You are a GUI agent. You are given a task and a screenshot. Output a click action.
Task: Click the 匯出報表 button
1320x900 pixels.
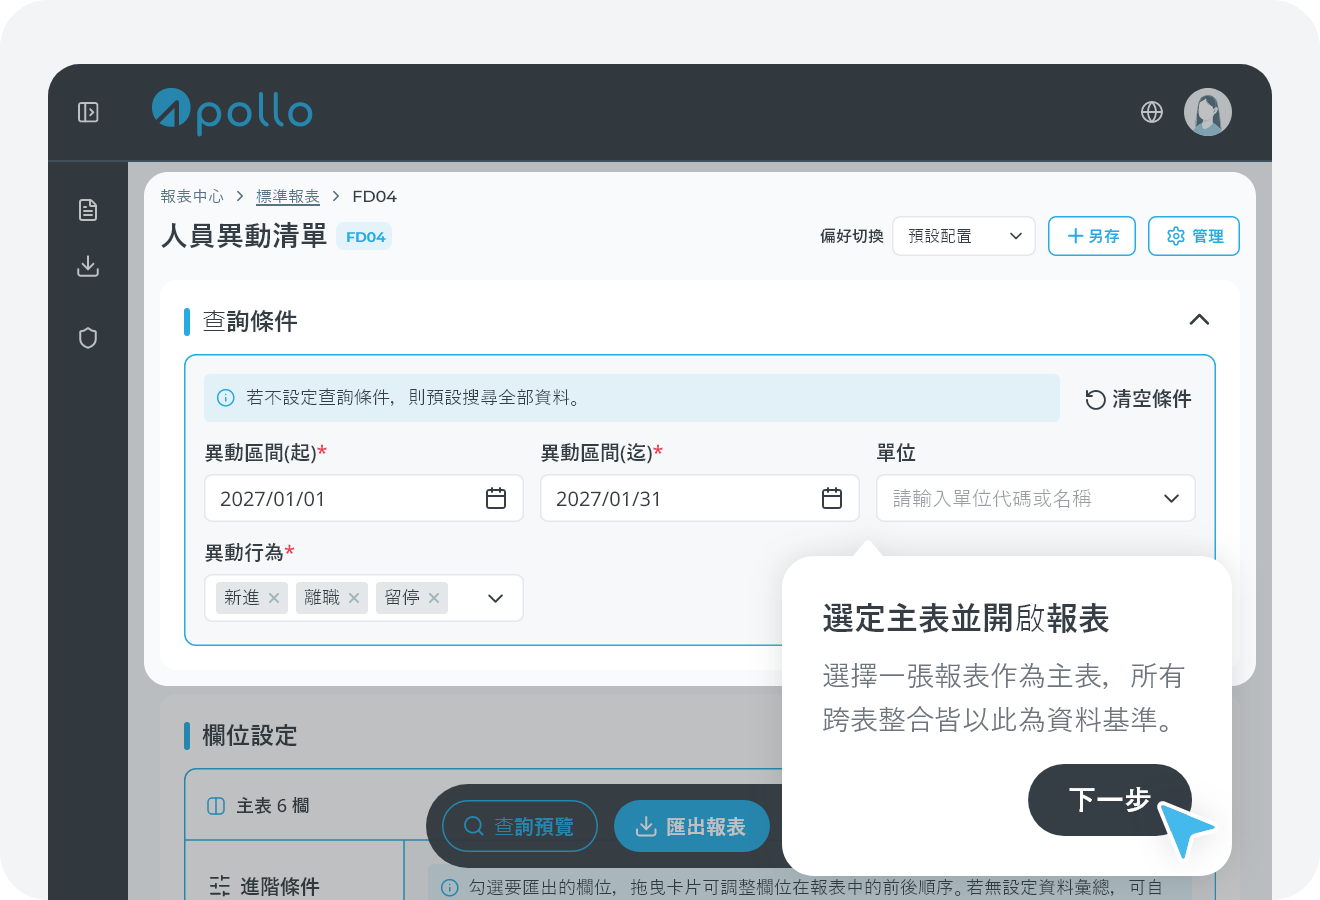pos(692,827)
